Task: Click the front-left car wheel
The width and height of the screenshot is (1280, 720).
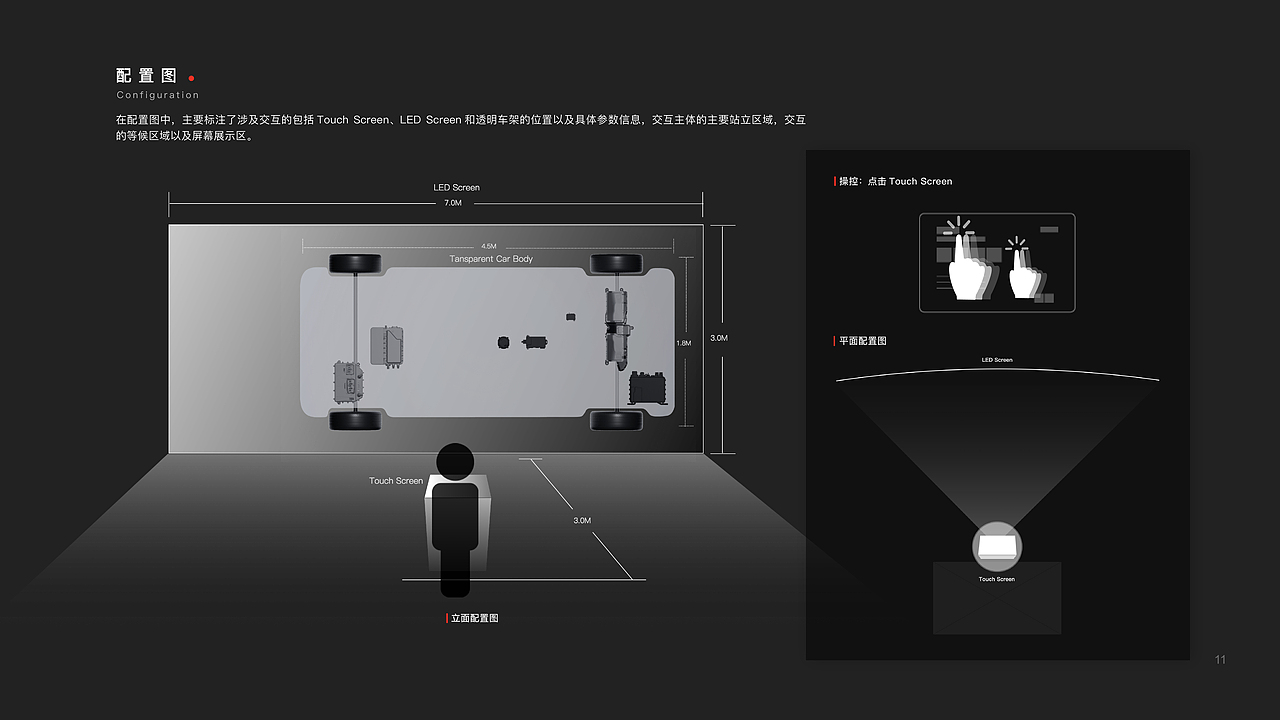Action: (355, 263)
